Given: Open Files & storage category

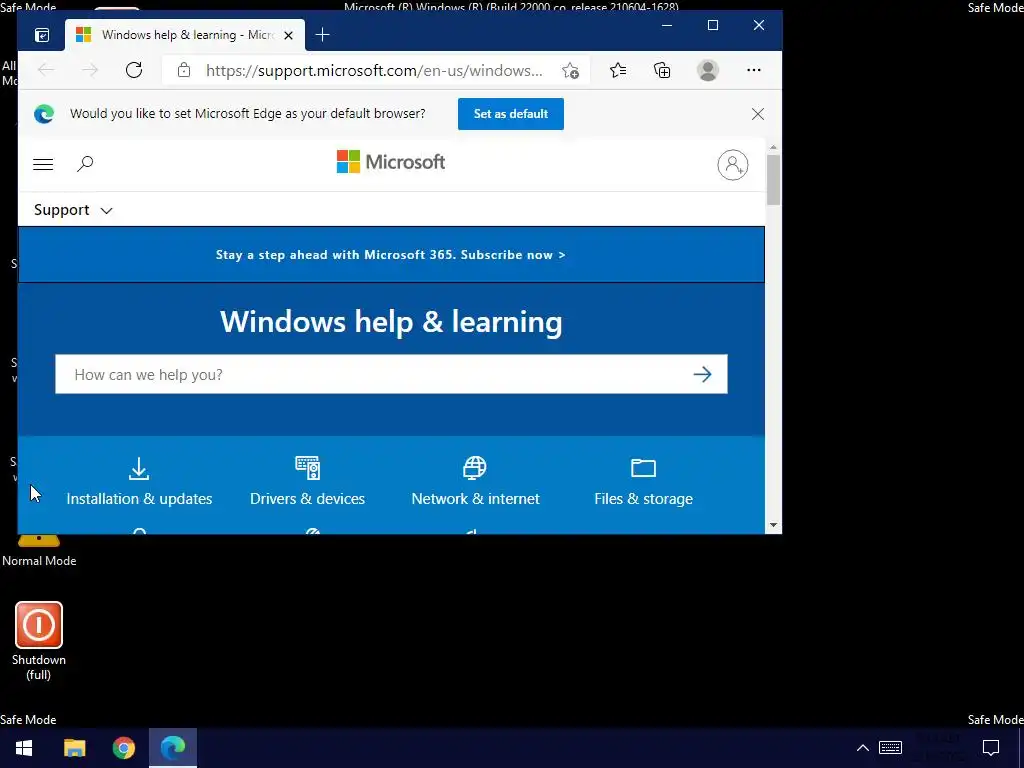Looking at the screenshot, I should point(643,482).
